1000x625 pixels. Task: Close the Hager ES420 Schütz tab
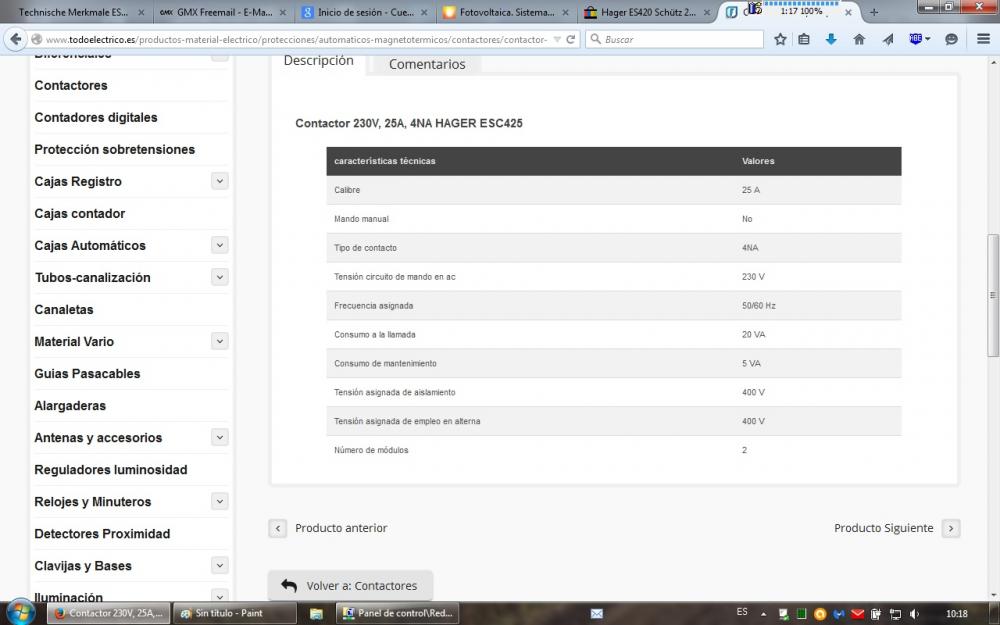click(707, 12)
